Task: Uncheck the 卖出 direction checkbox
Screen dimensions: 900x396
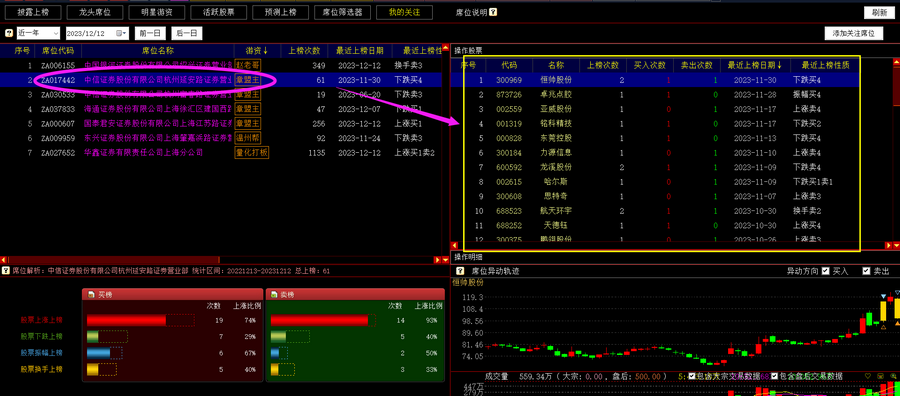Action: click(x=866, y=271)
